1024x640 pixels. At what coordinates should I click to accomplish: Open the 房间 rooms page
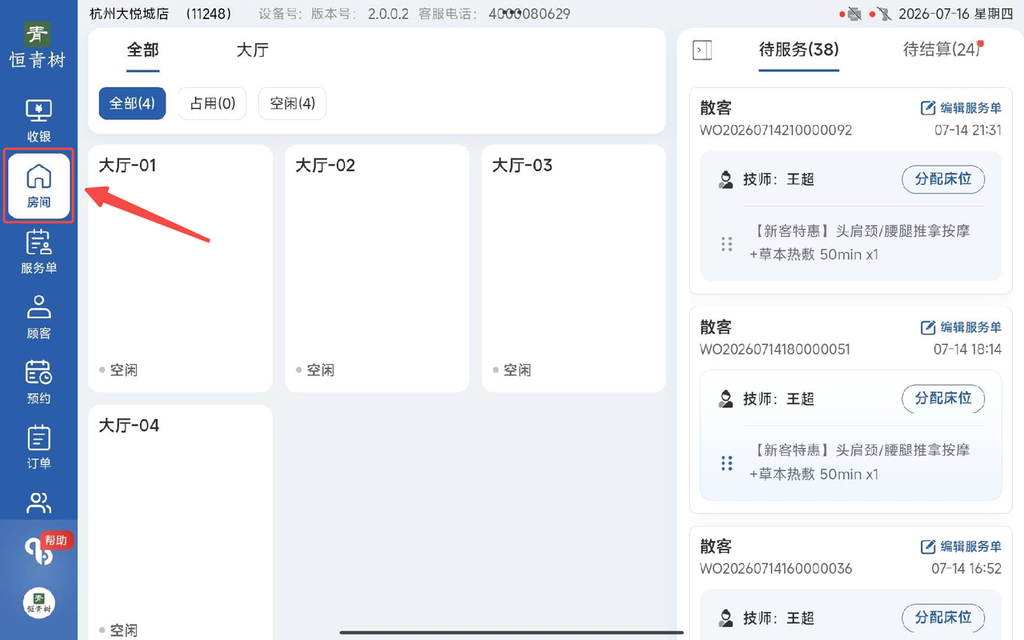click(x=39, y=185)
